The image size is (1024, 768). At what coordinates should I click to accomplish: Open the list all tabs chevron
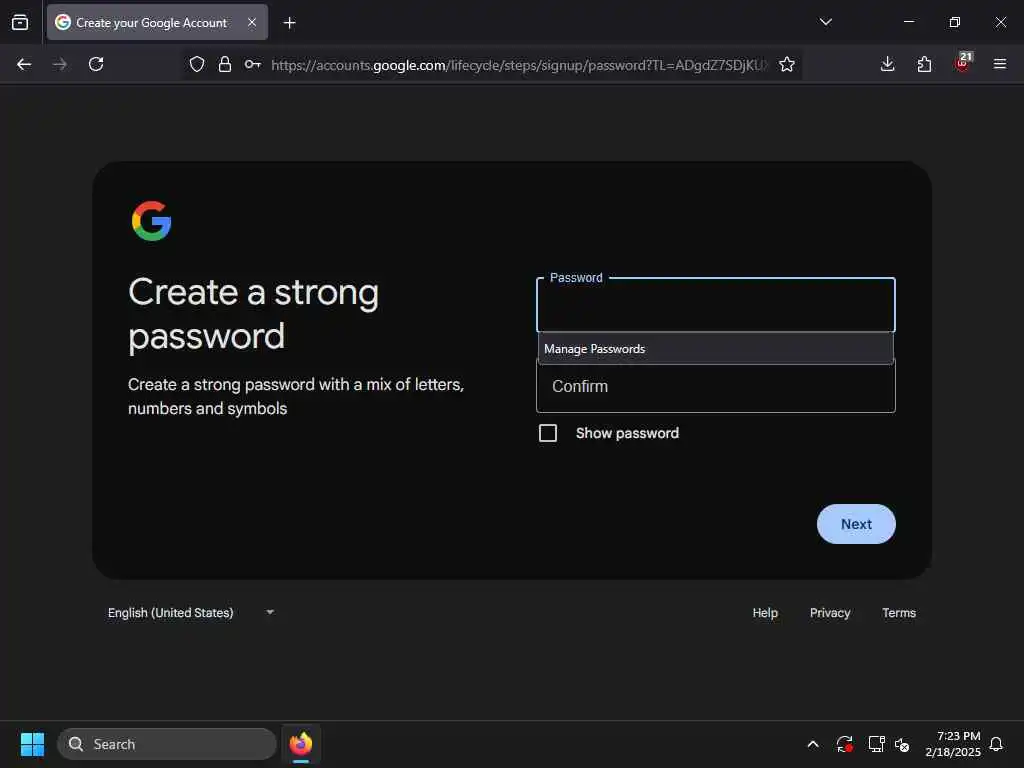point(825,22)
